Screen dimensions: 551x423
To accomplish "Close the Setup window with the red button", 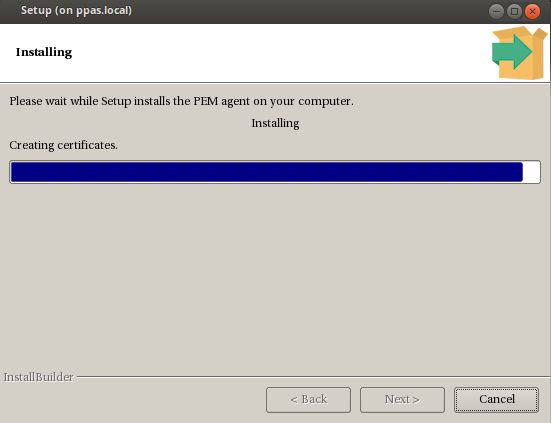I will point(532,12).
